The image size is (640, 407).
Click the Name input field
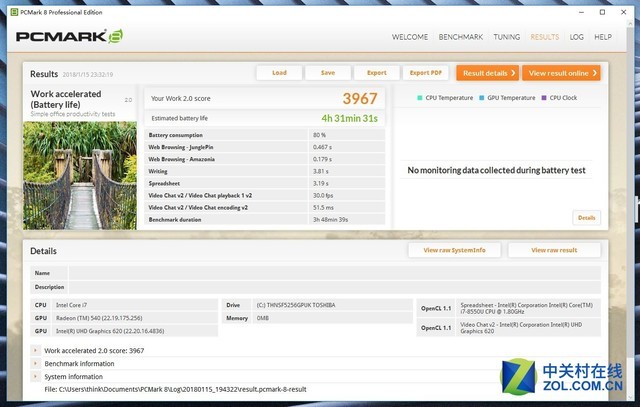coord(335,273)
